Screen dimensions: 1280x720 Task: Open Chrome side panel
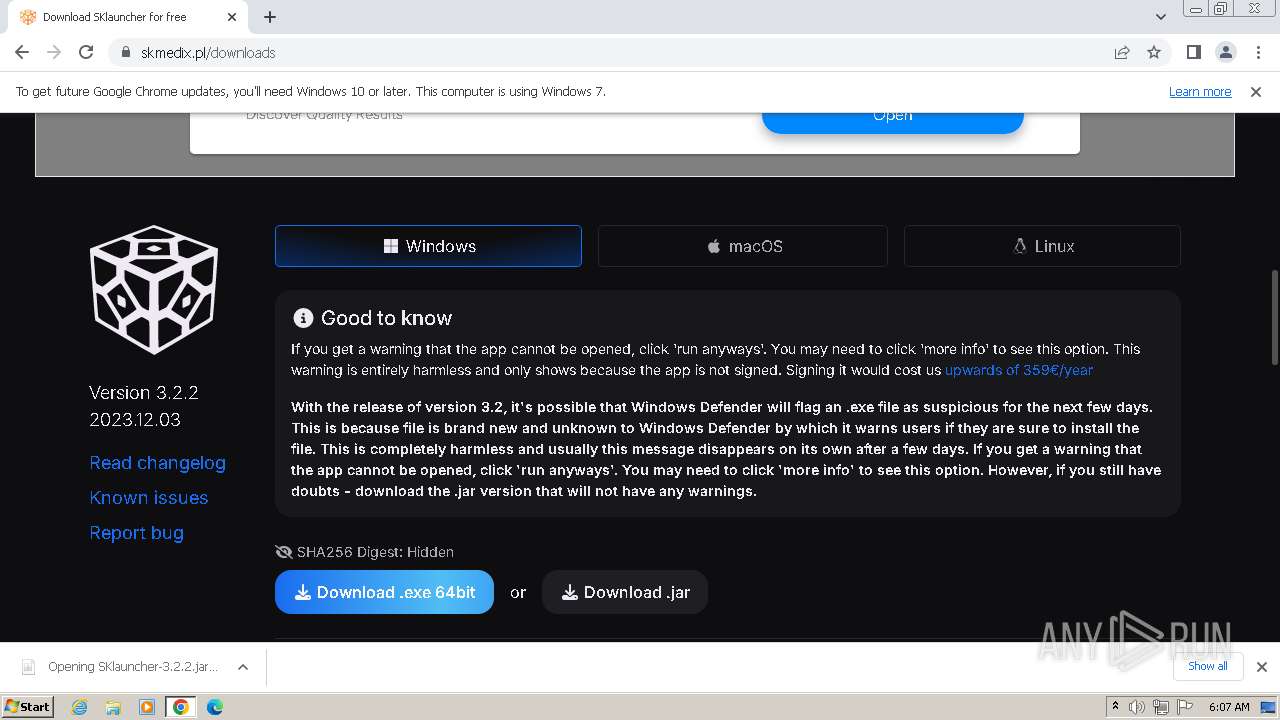tap(1193, 53)
